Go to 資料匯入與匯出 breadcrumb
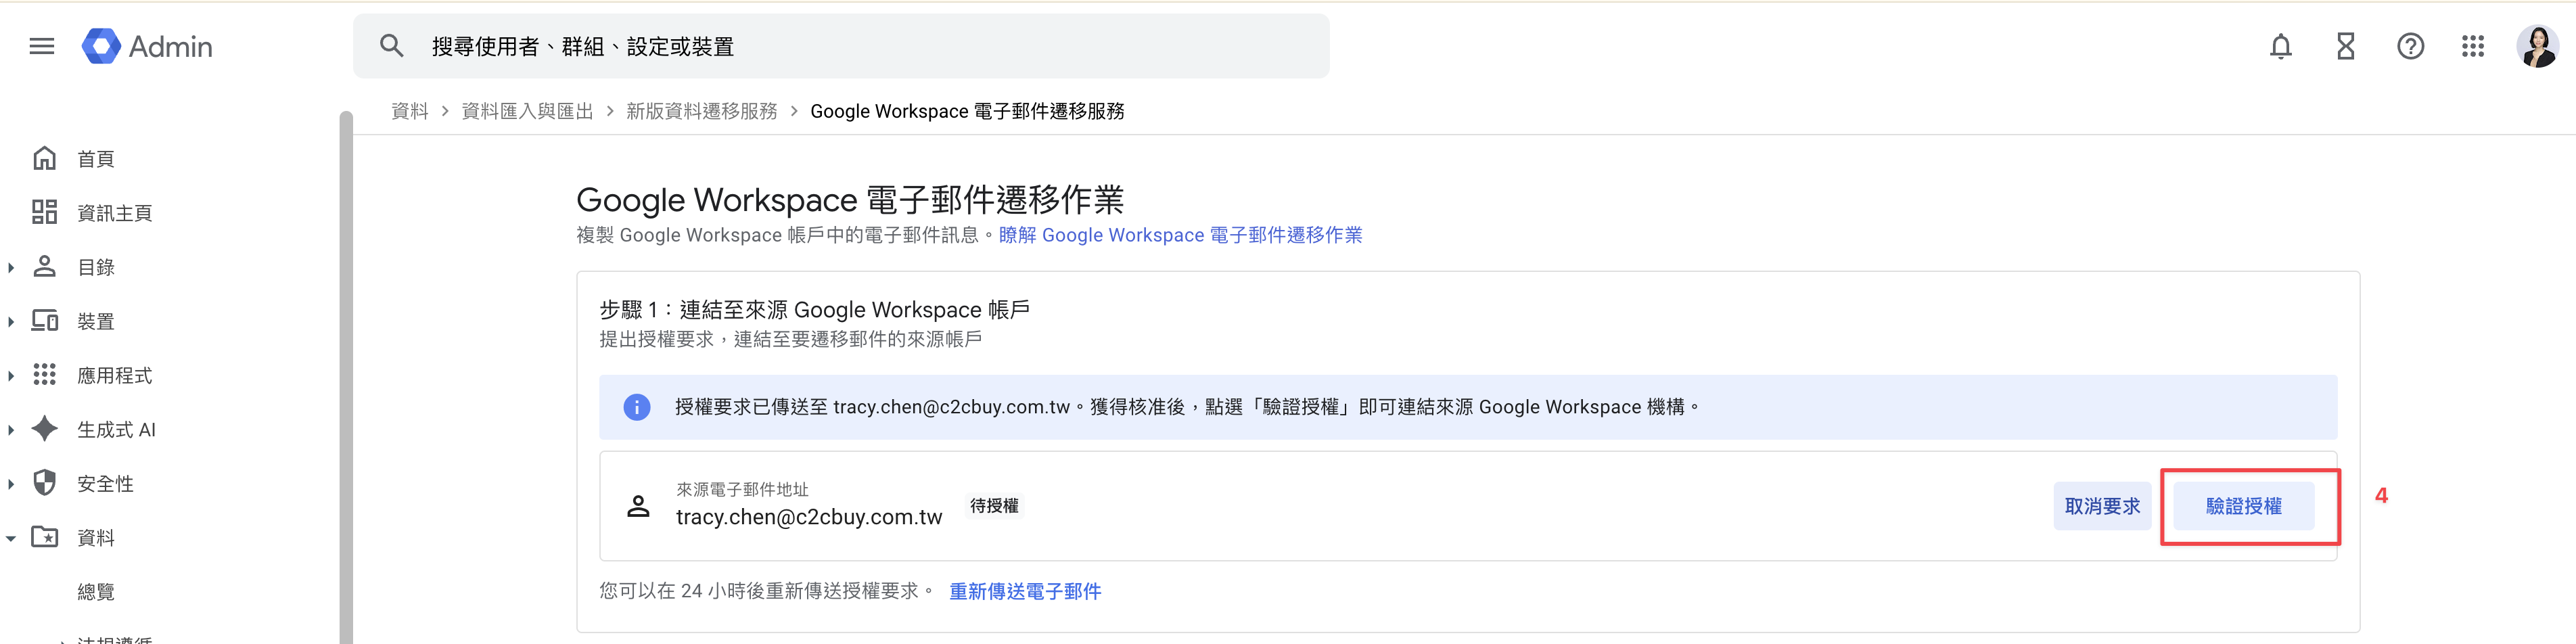This screenshot has height=644, width=2576. 527,111
